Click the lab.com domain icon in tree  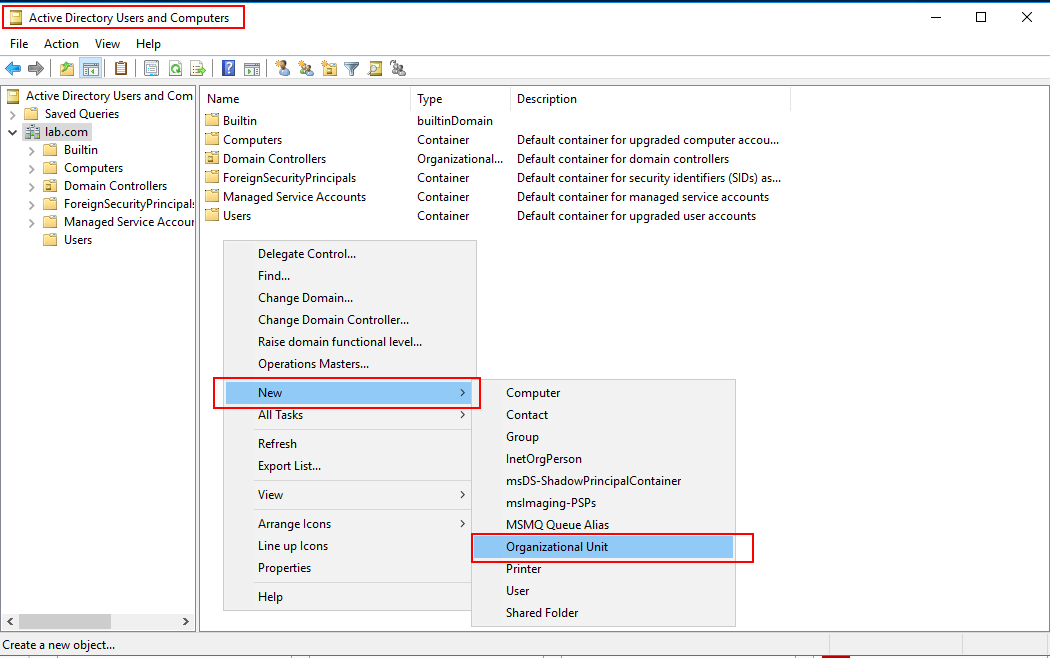[x=33, y=132]
